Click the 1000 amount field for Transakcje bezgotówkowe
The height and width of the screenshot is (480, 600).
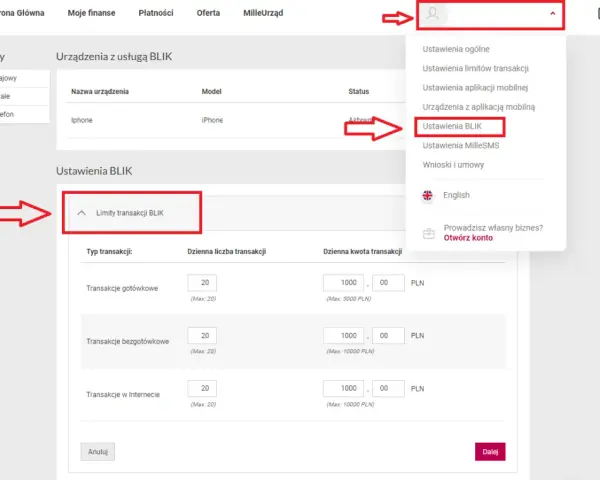(343, 336)
